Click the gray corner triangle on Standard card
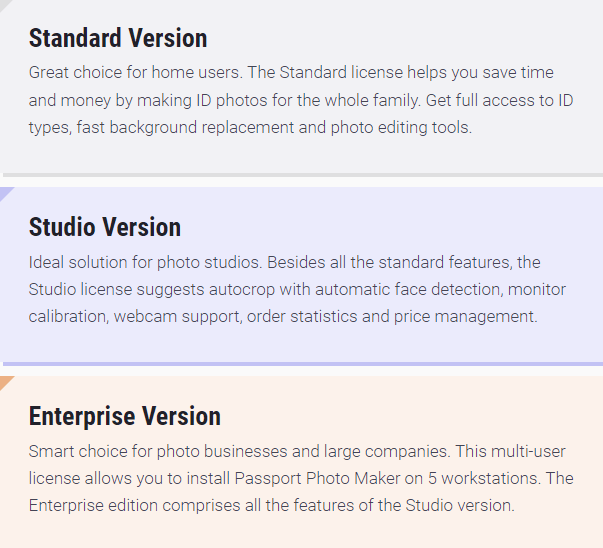The width and height of the screenshot is (603, 548). (x=4, y=4)
